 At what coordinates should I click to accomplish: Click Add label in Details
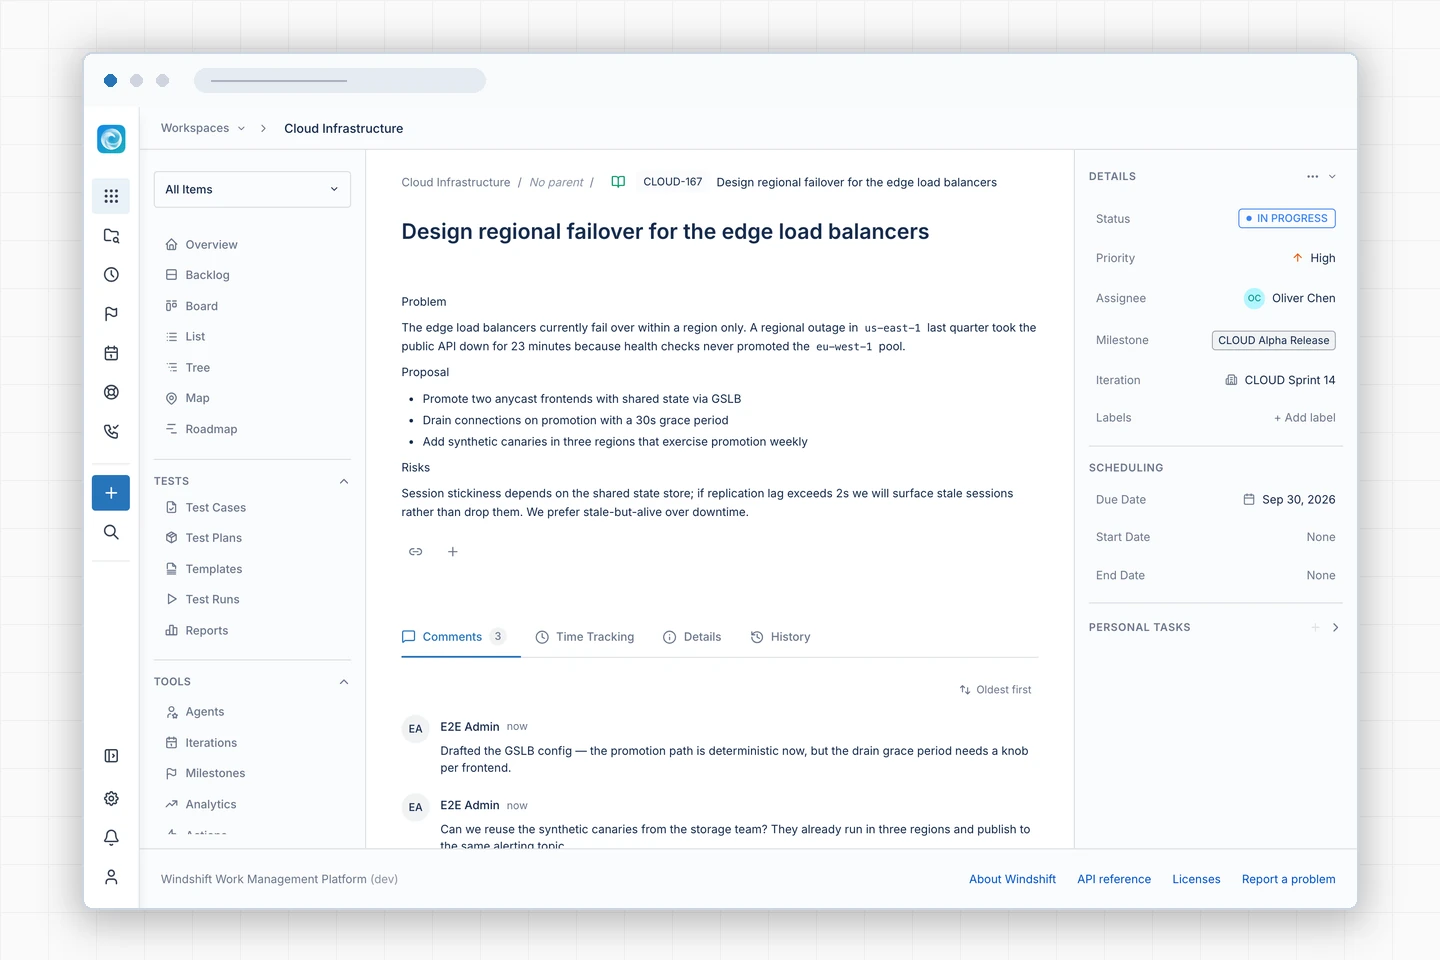pyautogui.click(x=1304, y=418)
